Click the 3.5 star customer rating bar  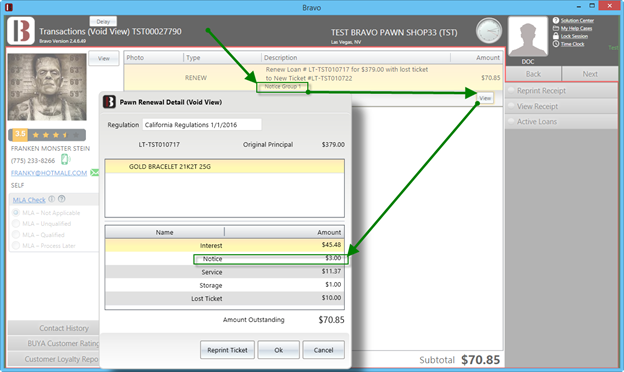click(47, 134)
